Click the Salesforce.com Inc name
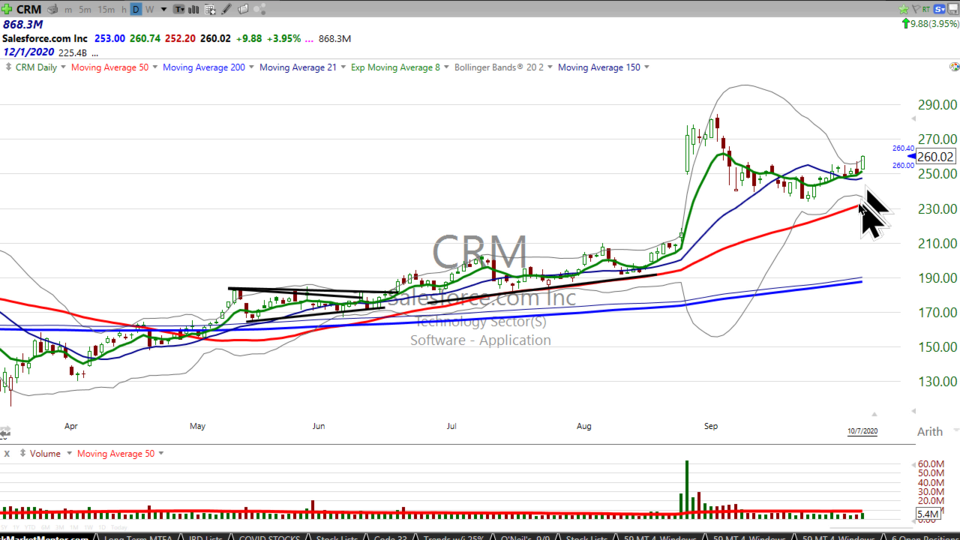 [x=45, y=39]
